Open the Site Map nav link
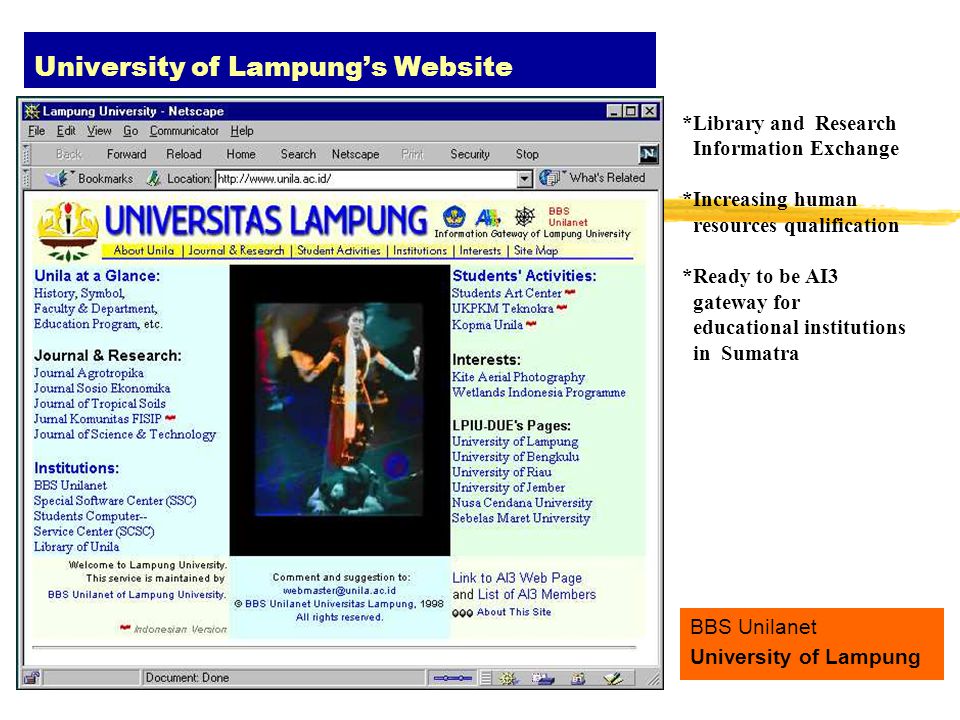This screenshot has height=720, width=960. [x=536, y=250]
